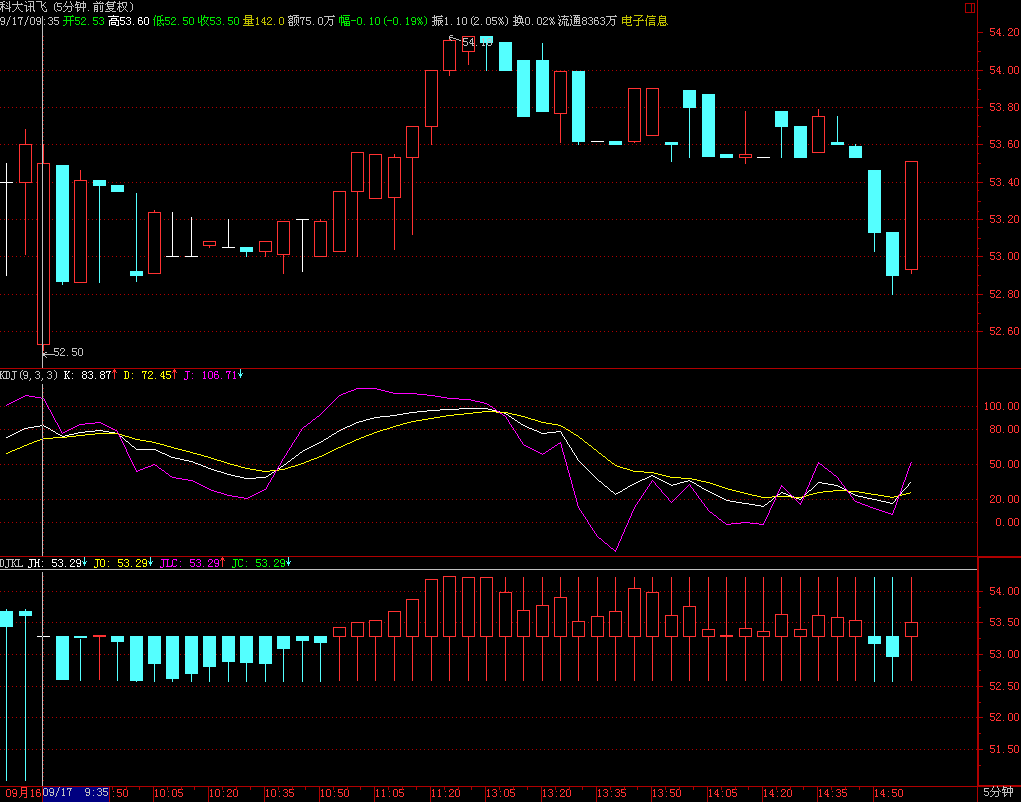This screenshot has height=802, width=1021.
Task: Click the stock title 科大讯飞 (5分钟 前复权)
Action: click(x=66, y=6)
